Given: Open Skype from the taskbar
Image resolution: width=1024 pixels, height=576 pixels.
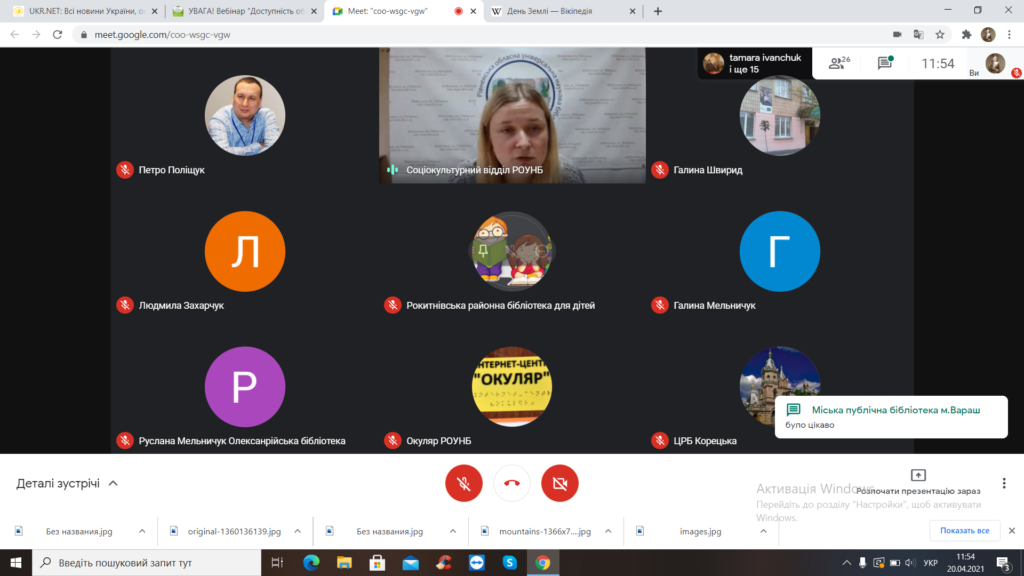Looking at the screenshot, I should pos(509,564).
